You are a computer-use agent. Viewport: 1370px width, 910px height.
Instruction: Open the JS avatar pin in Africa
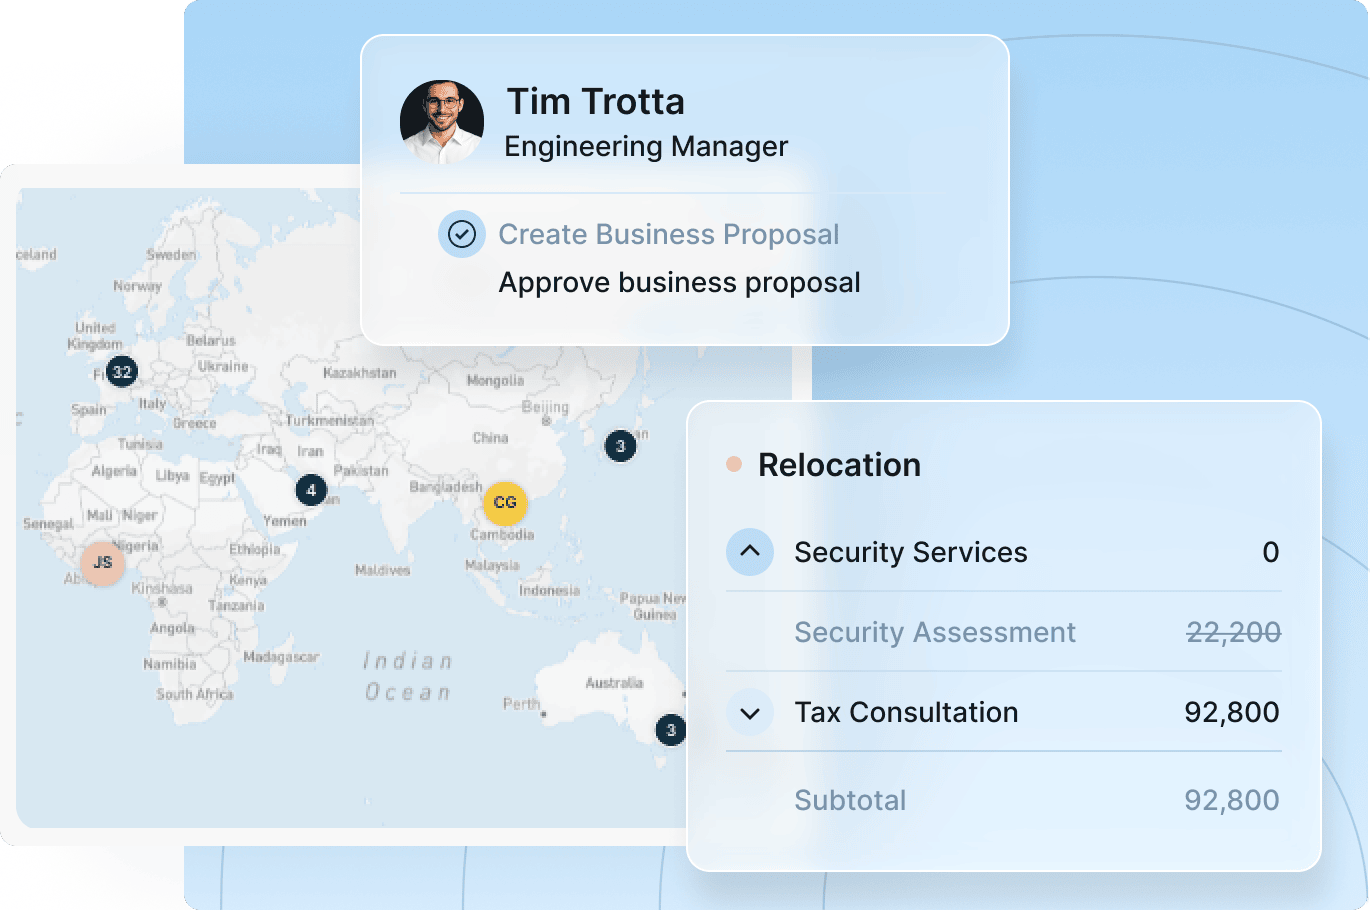click(102, 562)
